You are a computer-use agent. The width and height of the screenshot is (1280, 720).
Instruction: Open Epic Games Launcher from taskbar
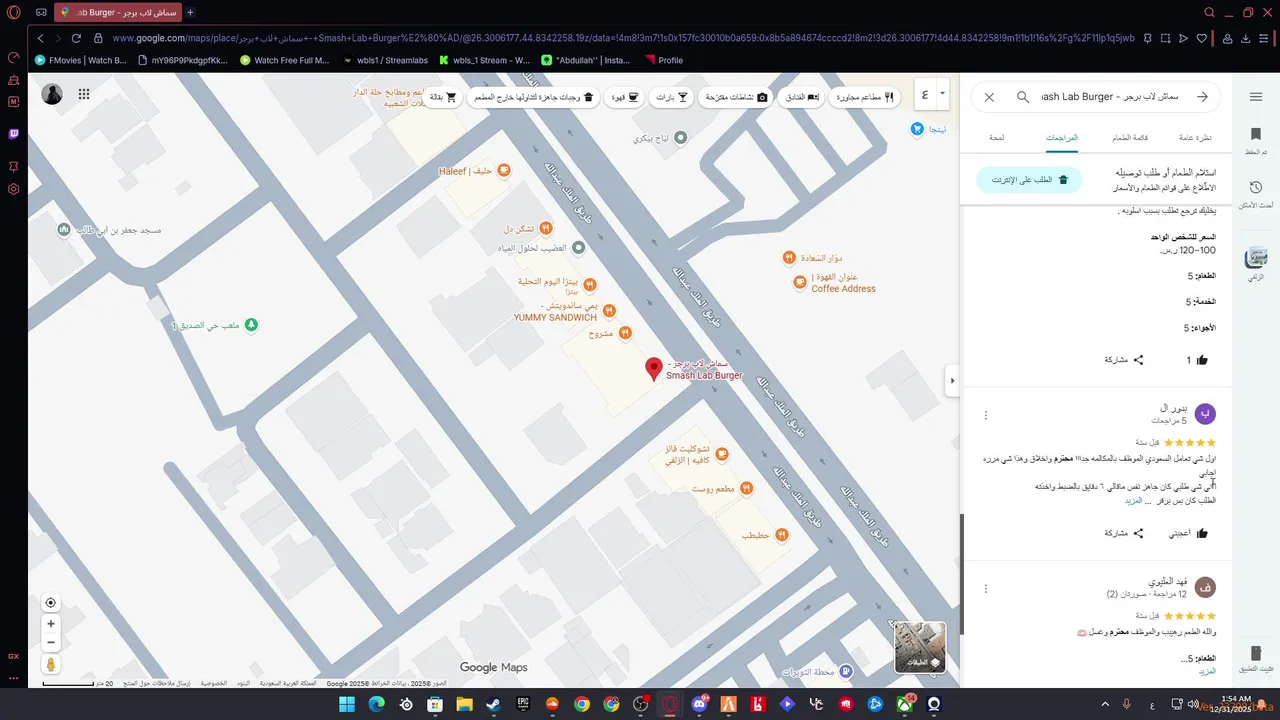pos(523,704)
